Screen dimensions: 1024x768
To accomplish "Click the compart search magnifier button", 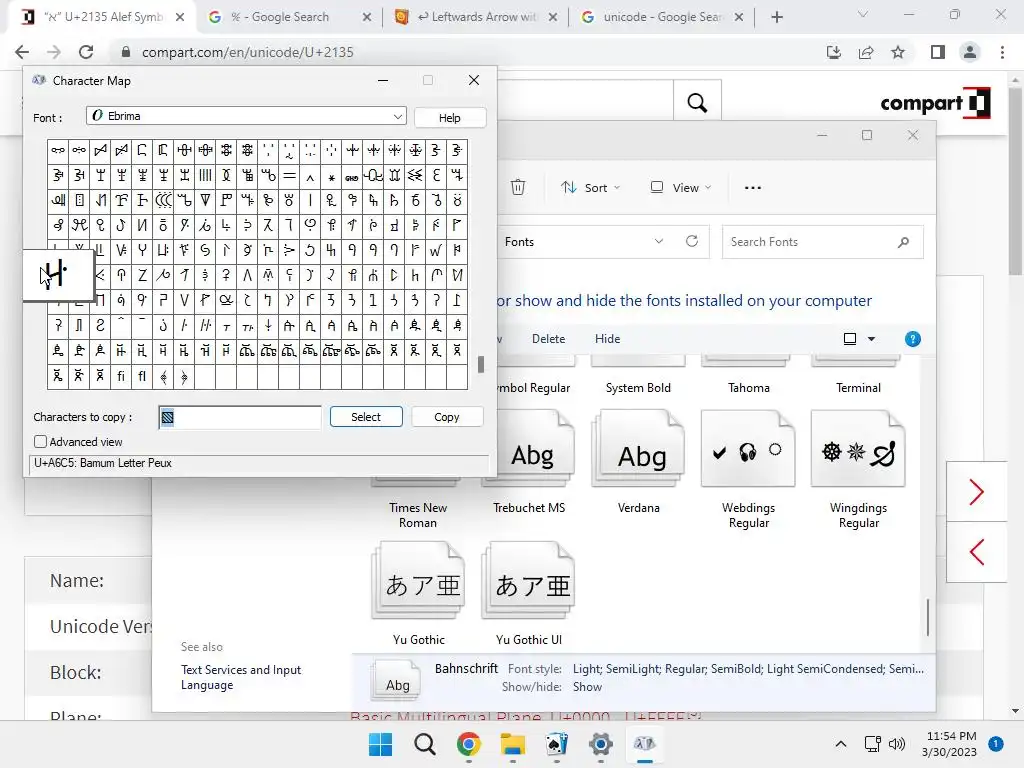I will 697,103.
